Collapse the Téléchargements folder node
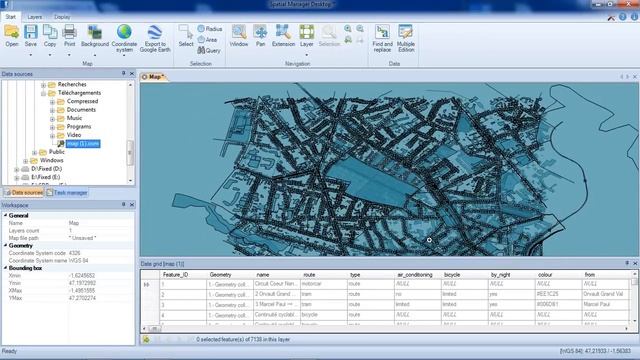Image resolution: width=640 pixels, height=360 pixels. coord(43,93)
